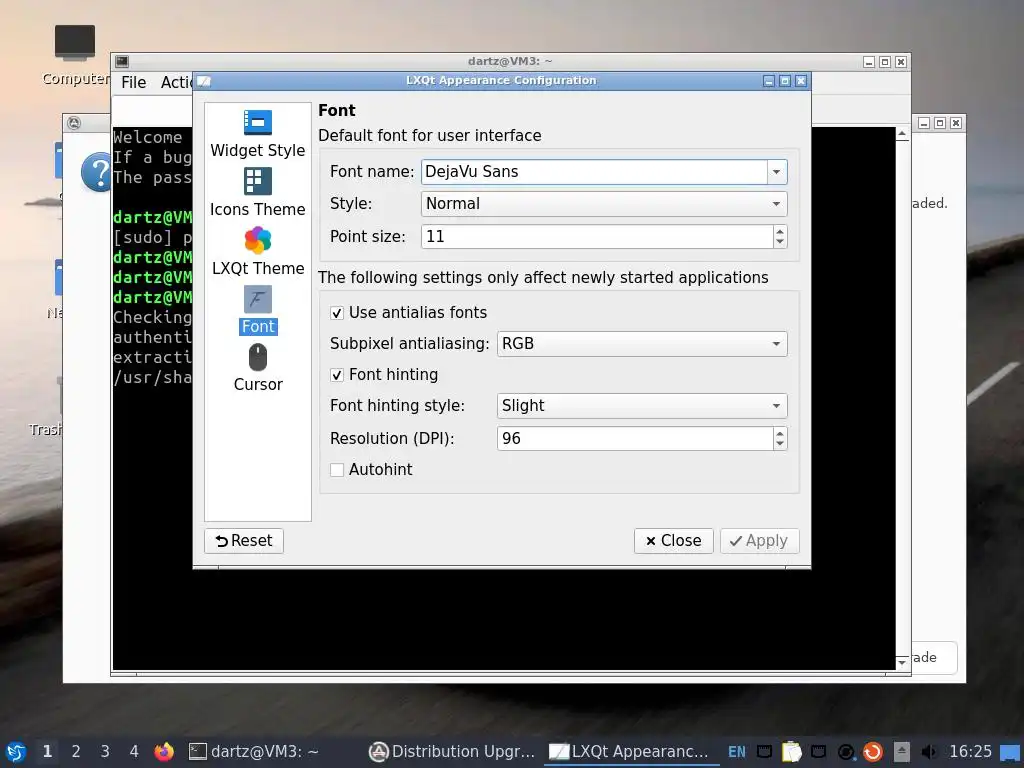Switch to dartz@VM3 terminal taskbar entry
1024x768 pixels.
271,752
